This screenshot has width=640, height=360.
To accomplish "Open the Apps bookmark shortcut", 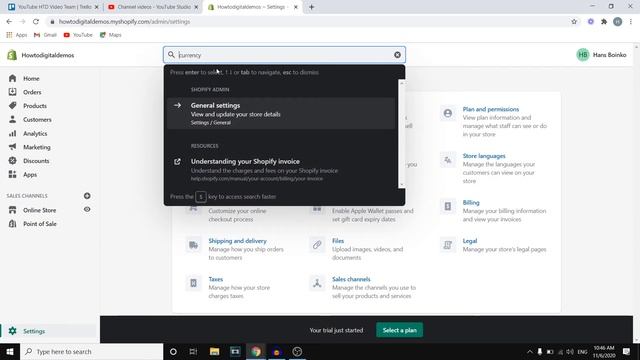I will click(17, 35).
